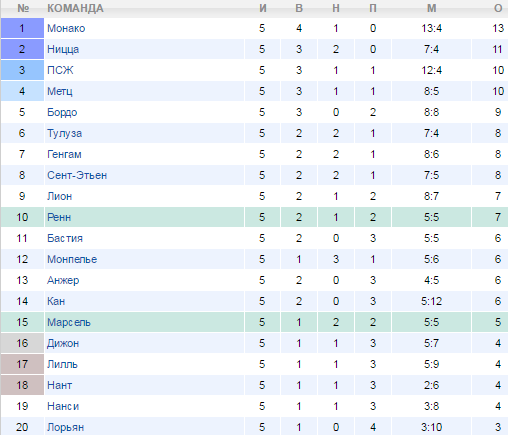Open the Лион team page
The width and height of the screenshot is (508, 435).
pyautogui.click(x=59, y=196)
